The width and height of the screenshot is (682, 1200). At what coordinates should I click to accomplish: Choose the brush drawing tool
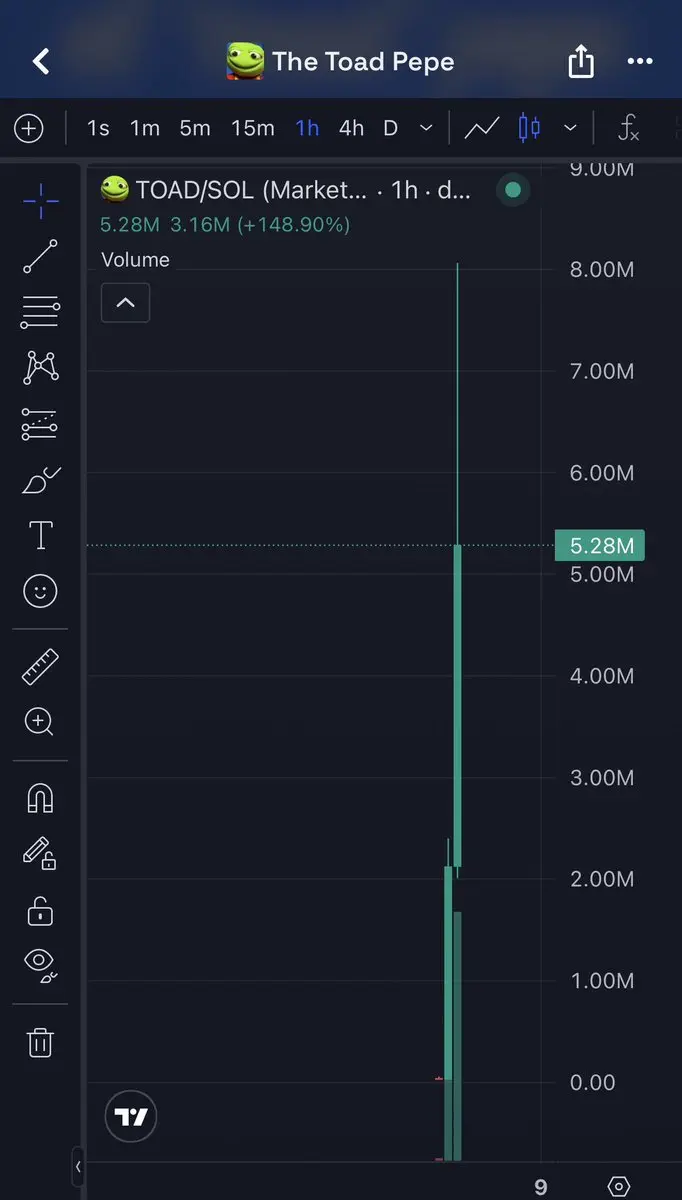(40, 481)
